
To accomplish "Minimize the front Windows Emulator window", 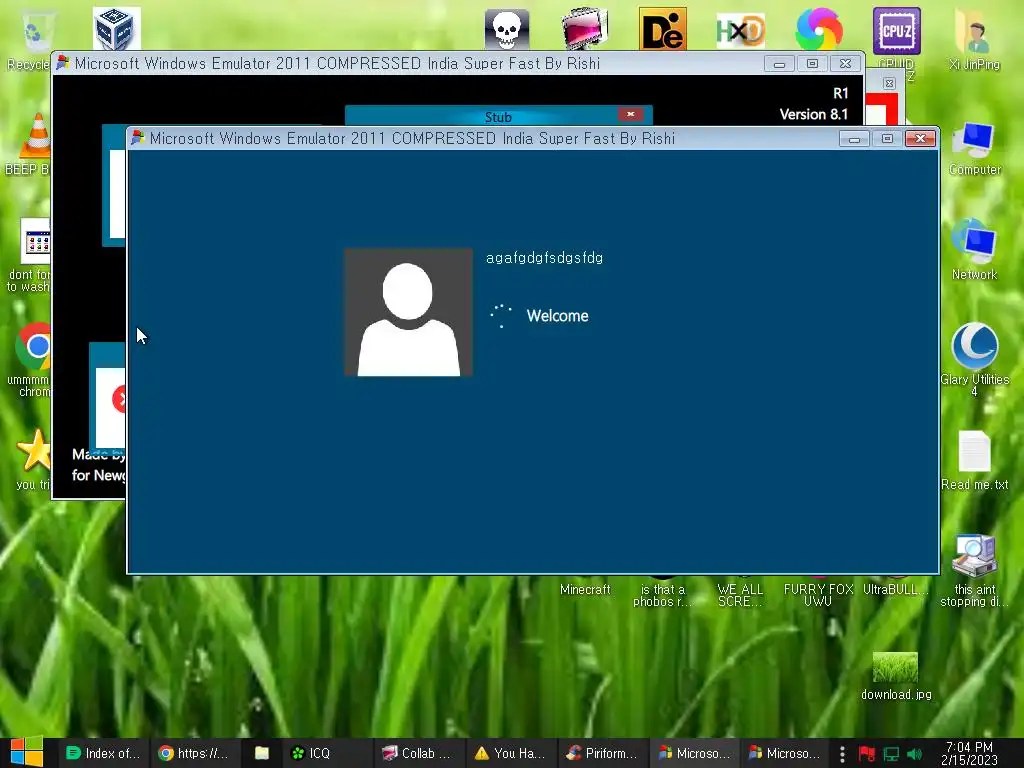I will coord(854,139).
